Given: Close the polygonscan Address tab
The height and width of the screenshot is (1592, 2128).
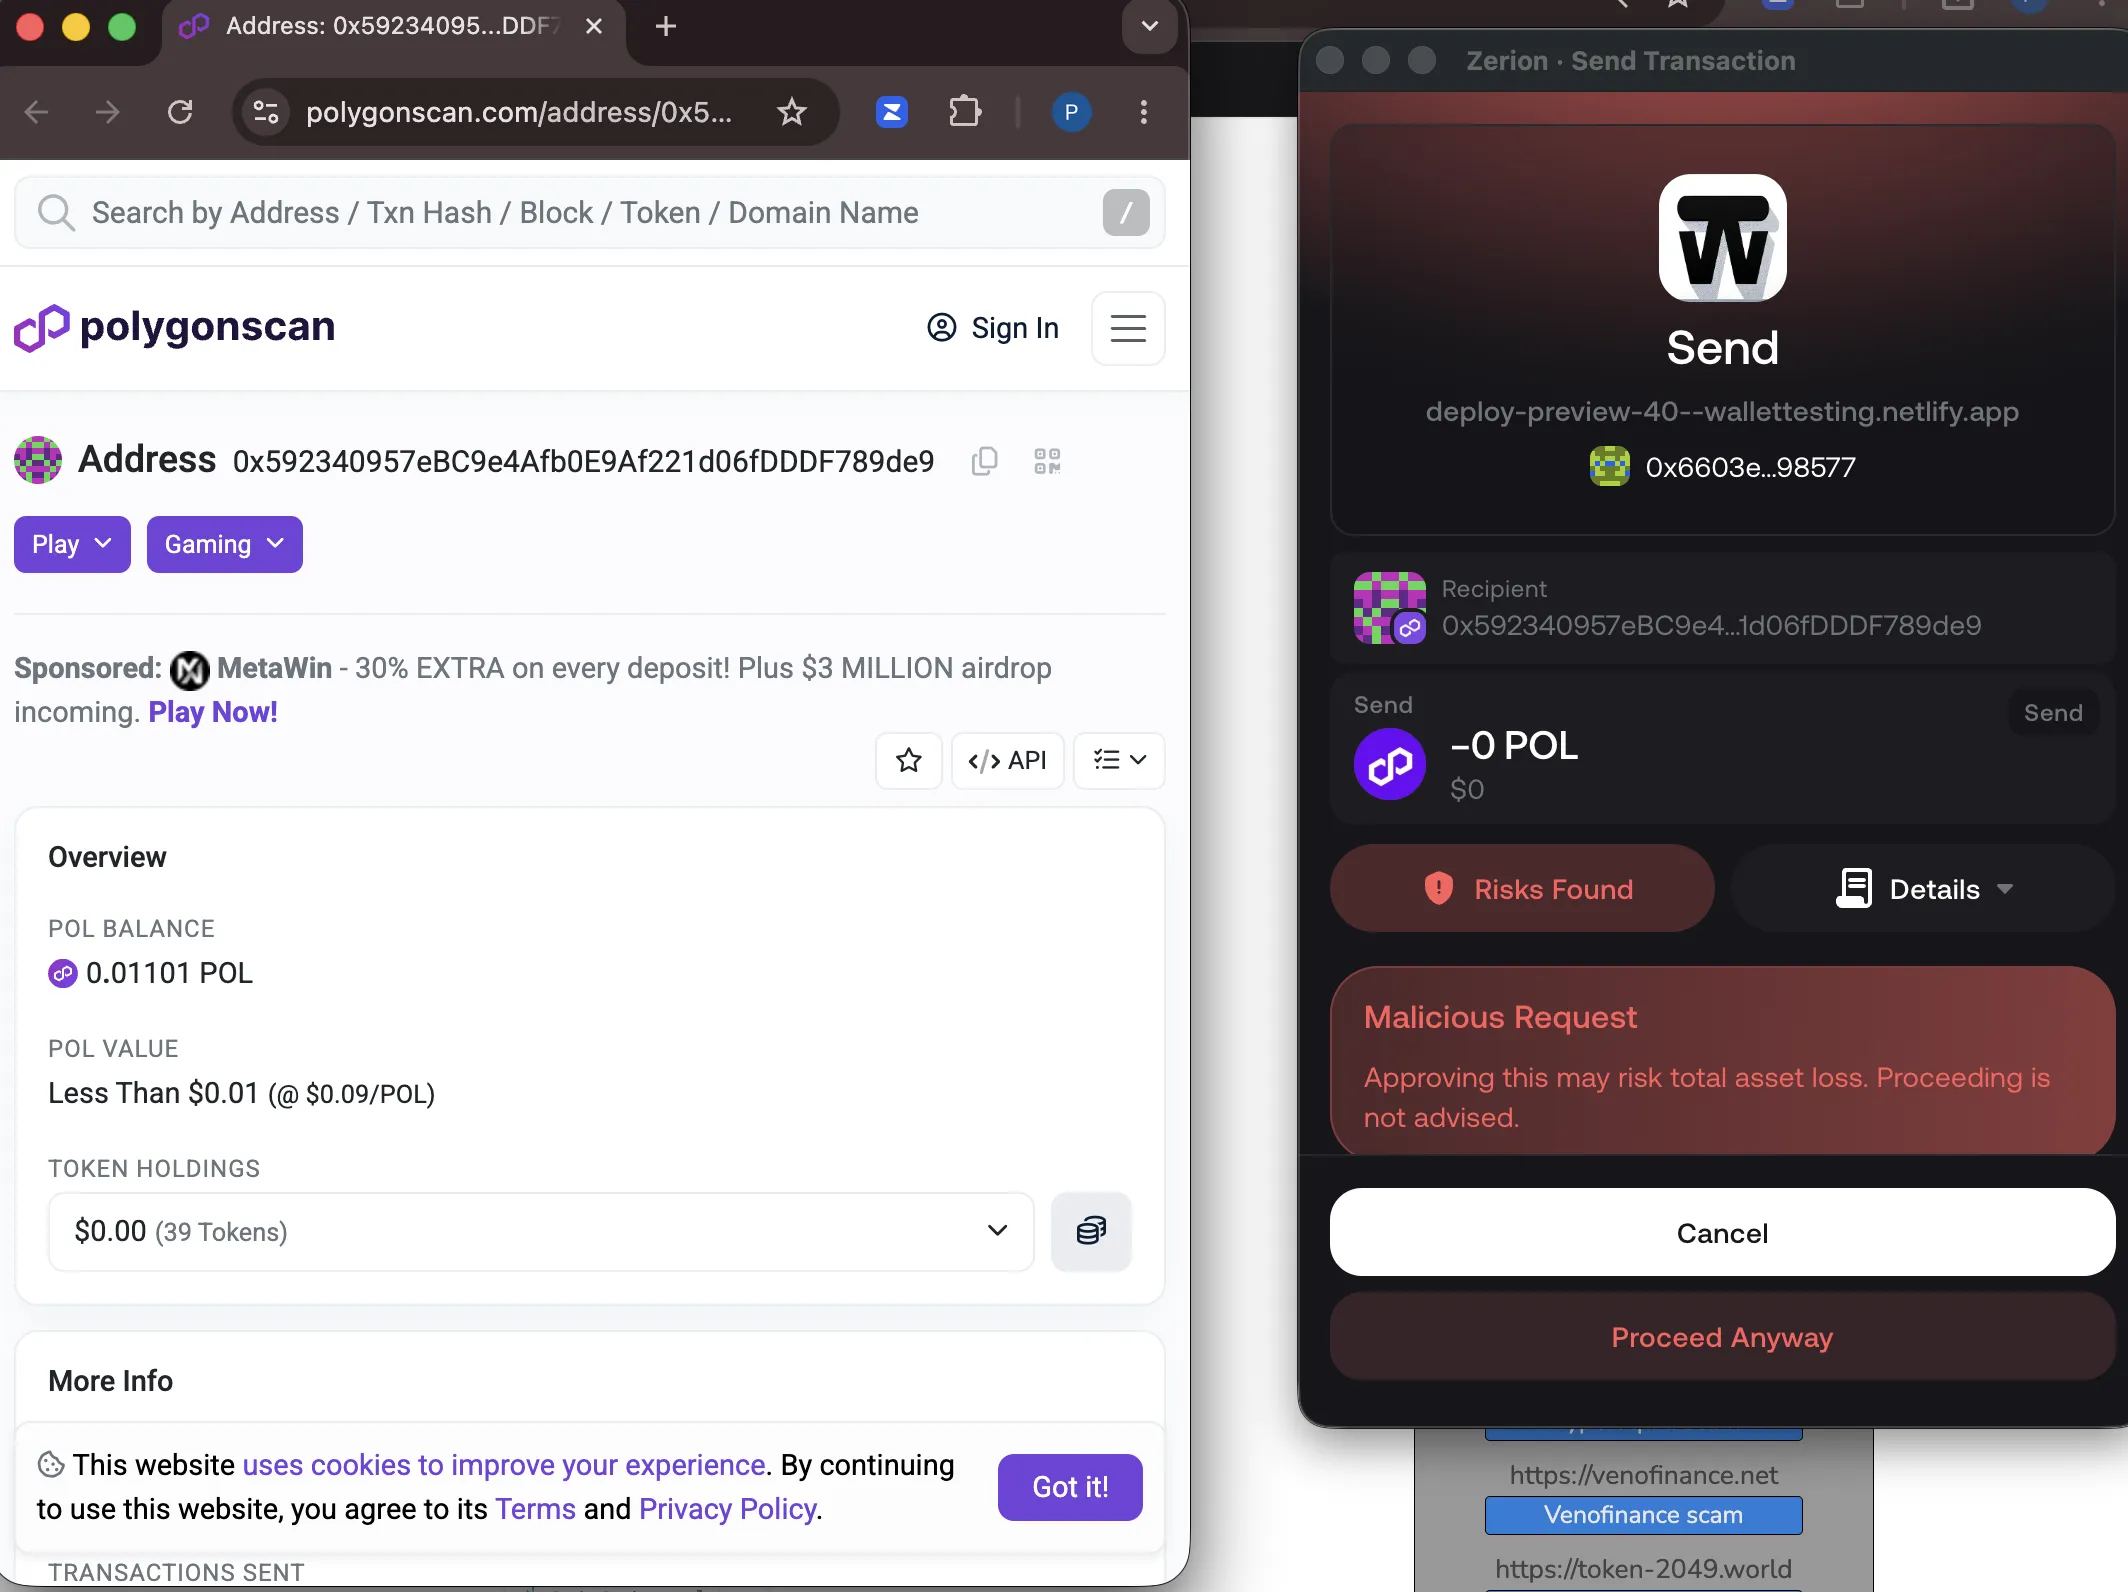Looking at the screenshot, I should point(594,26).
